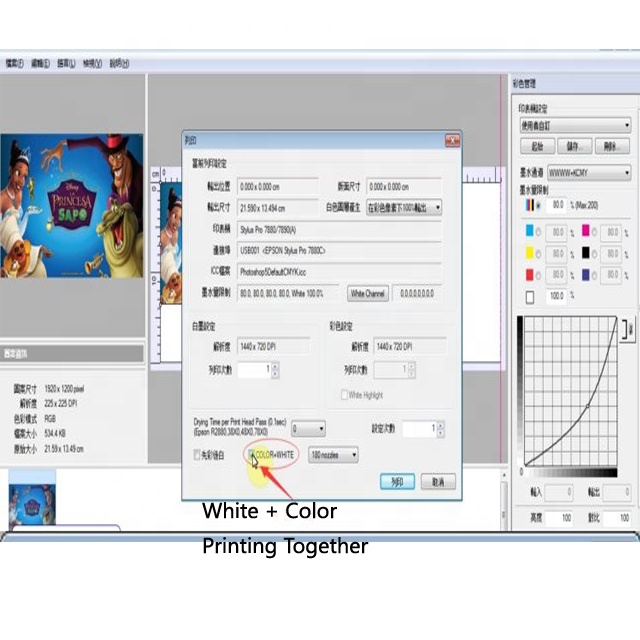Select the magenta ink limit radio button
This screenshot has height=640, width=640.
[x=594, y=232]
